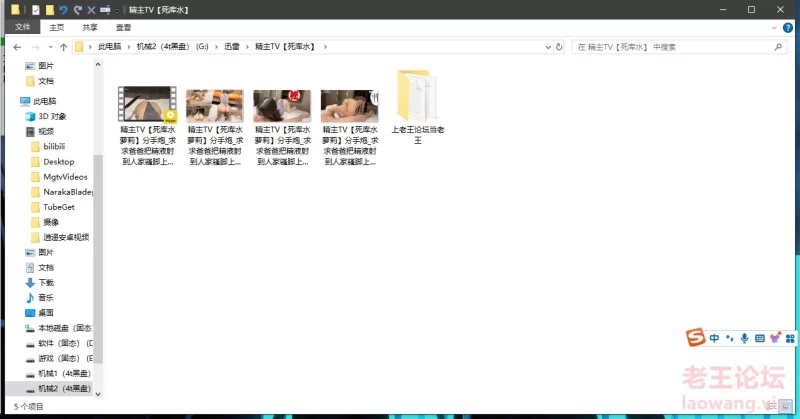Expand the ribbon with the chevron
This screenshot has width=800, height=419.
click(774, 28)
